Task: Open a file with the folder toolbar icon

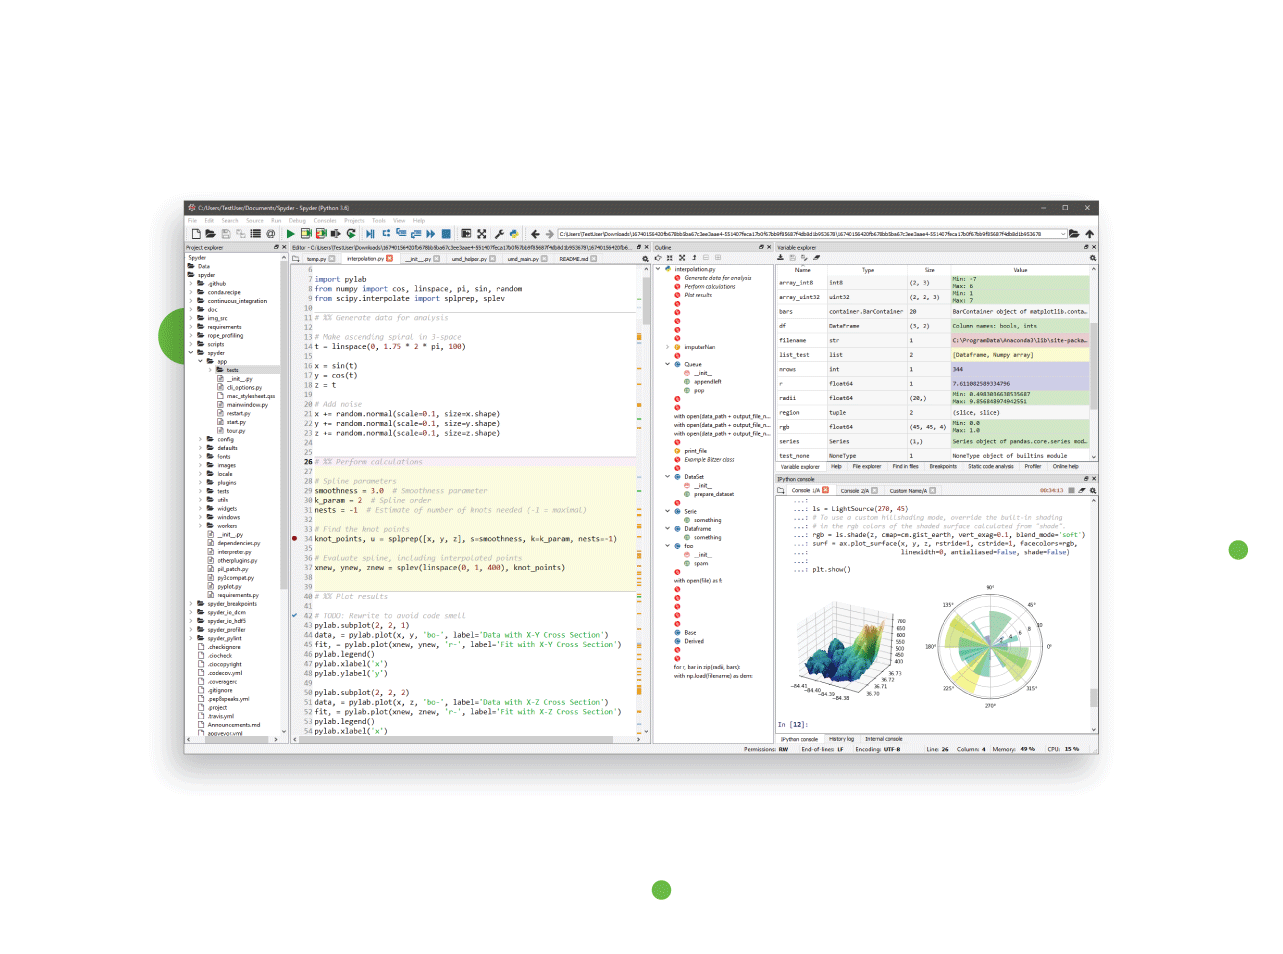Action: click(210, 233)
